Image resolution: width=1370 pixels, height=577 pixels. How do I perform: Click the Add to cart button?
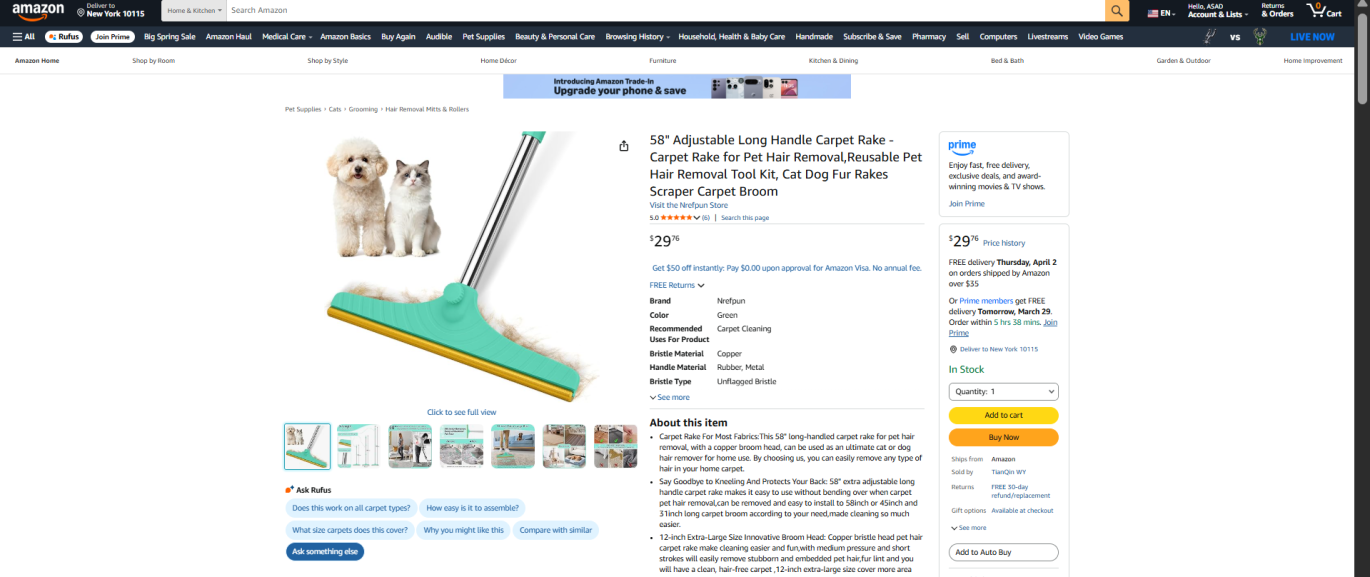(1003, 415)
